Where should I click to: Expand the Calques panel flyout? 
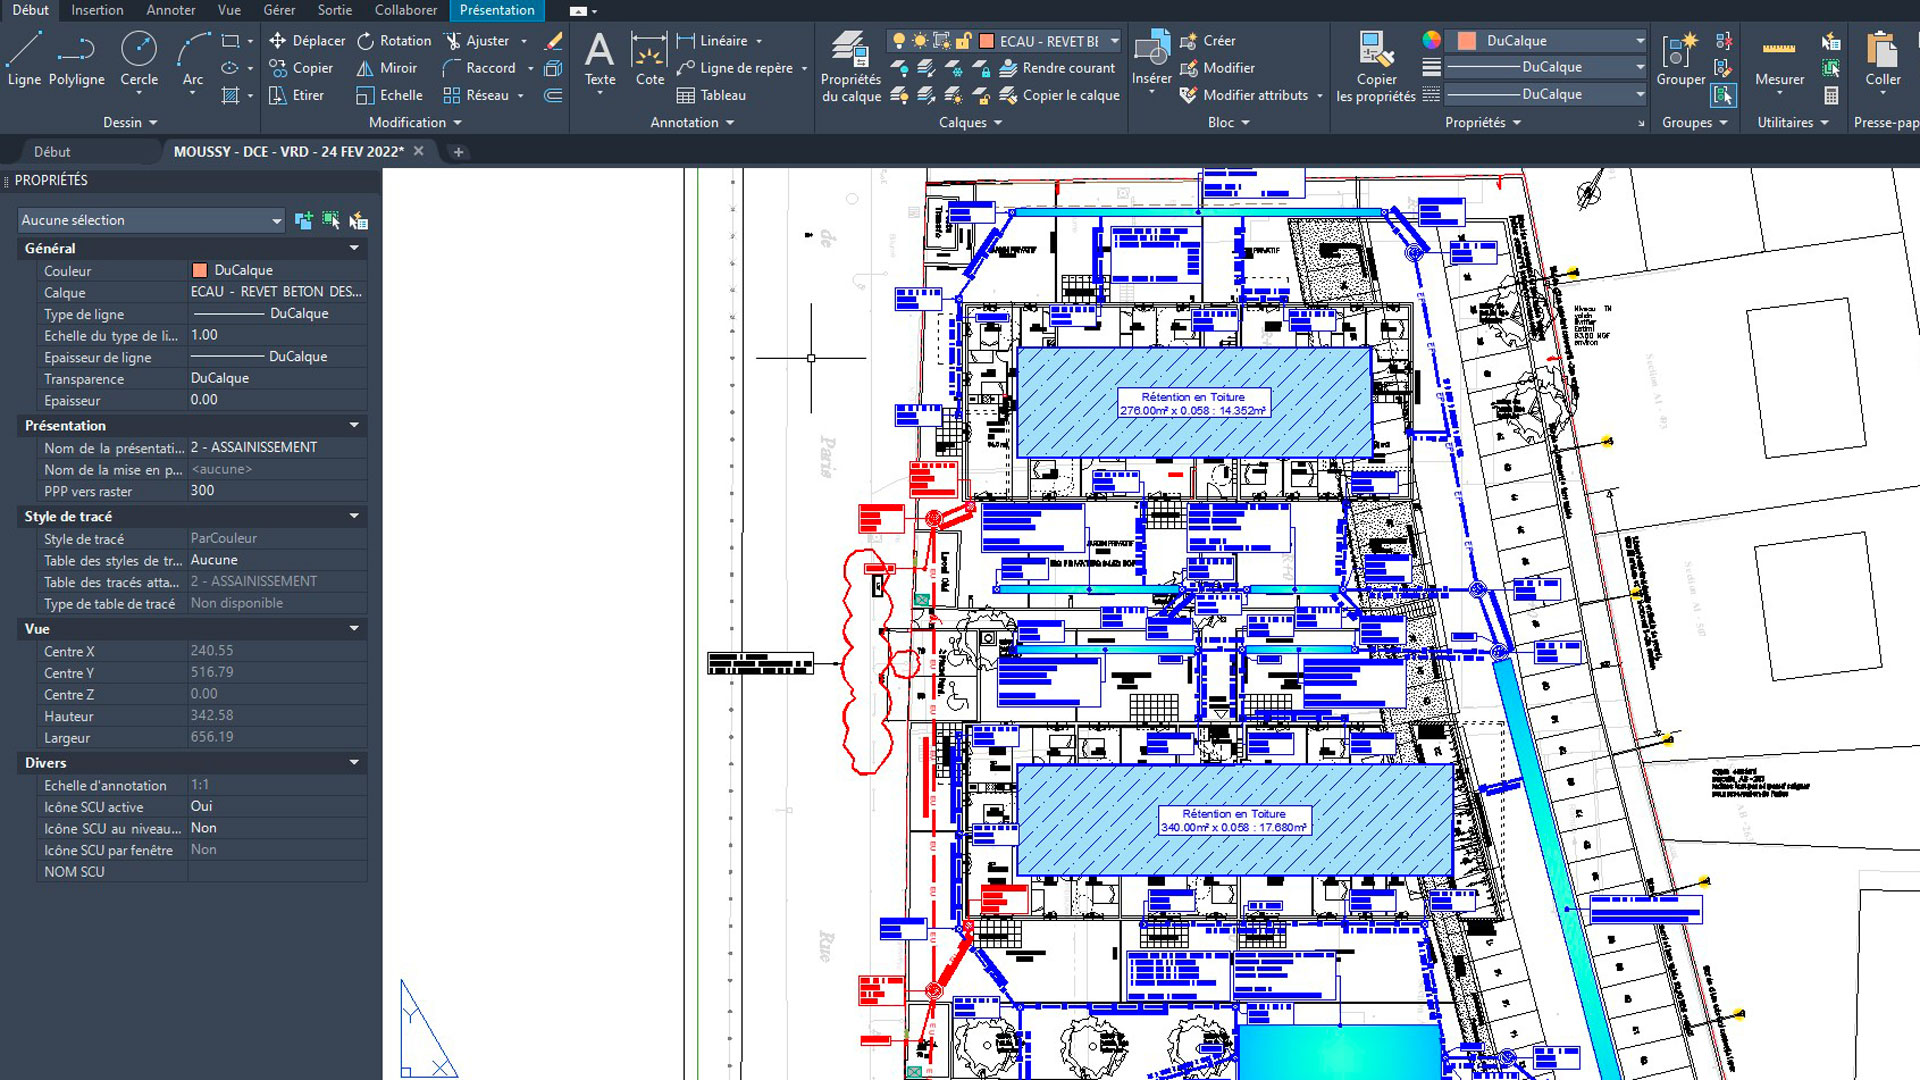tap(970, 122)
